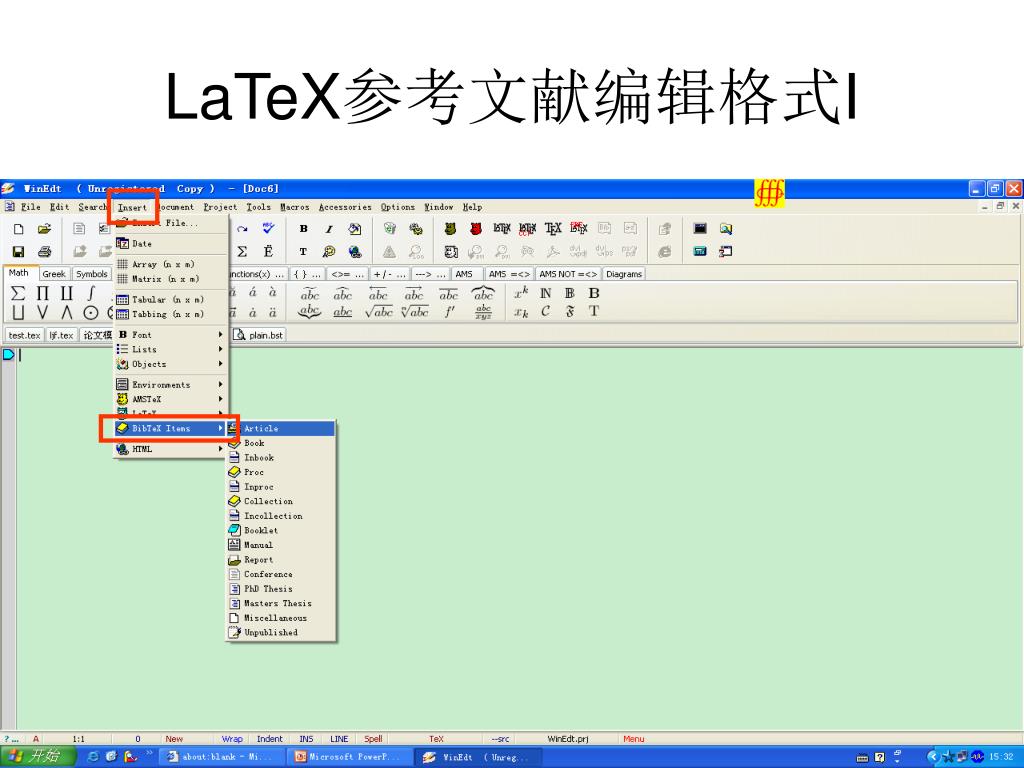Choose Article from BibTeX submenu
This screenshot has width=1024, height=768.
281,428
